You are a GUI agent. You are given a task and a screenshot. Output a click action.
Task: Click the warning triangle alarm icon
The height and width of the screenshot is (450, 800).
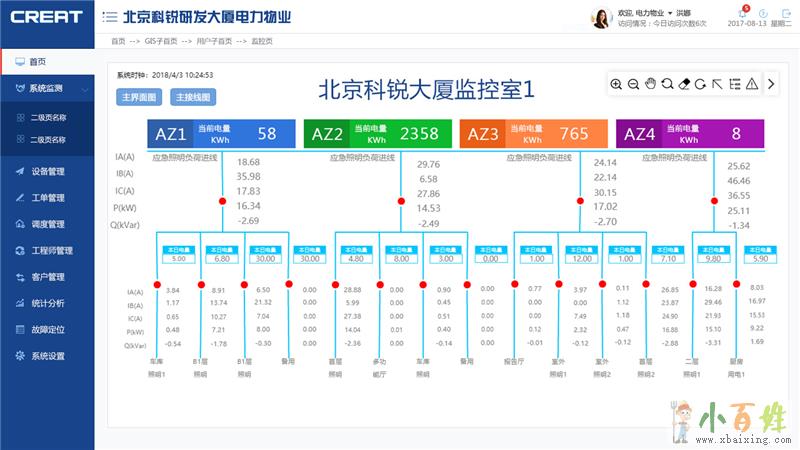pos(751,85)
